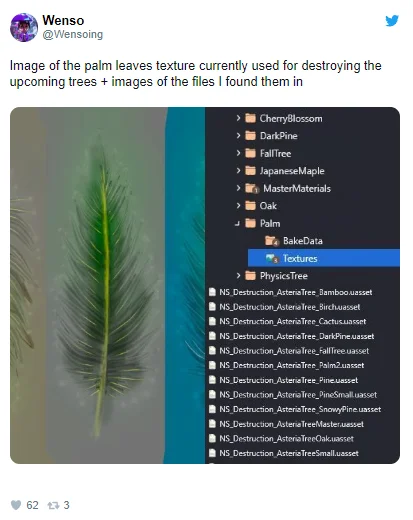The height and width of the screenshot is (520, 413).
Task: Select the FallTree folder entry
Action: click(268, 153)
